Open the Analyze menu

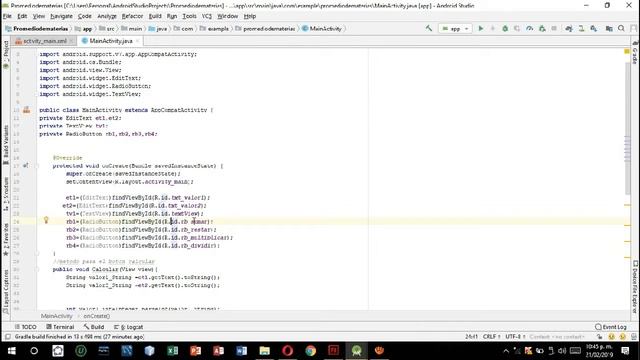coord(107,16)
